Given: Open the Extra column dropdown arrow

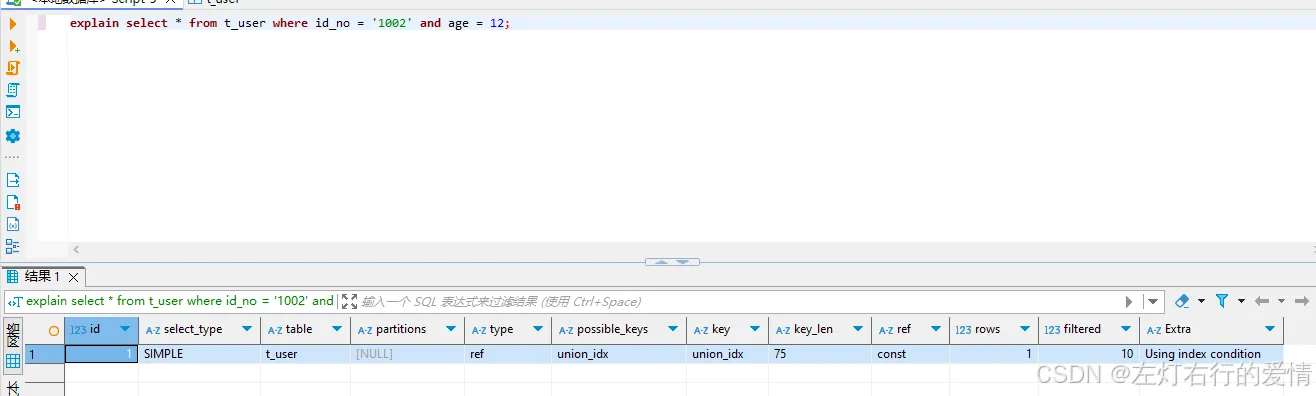Looking at the screenshot, I should click(1271, 329).
